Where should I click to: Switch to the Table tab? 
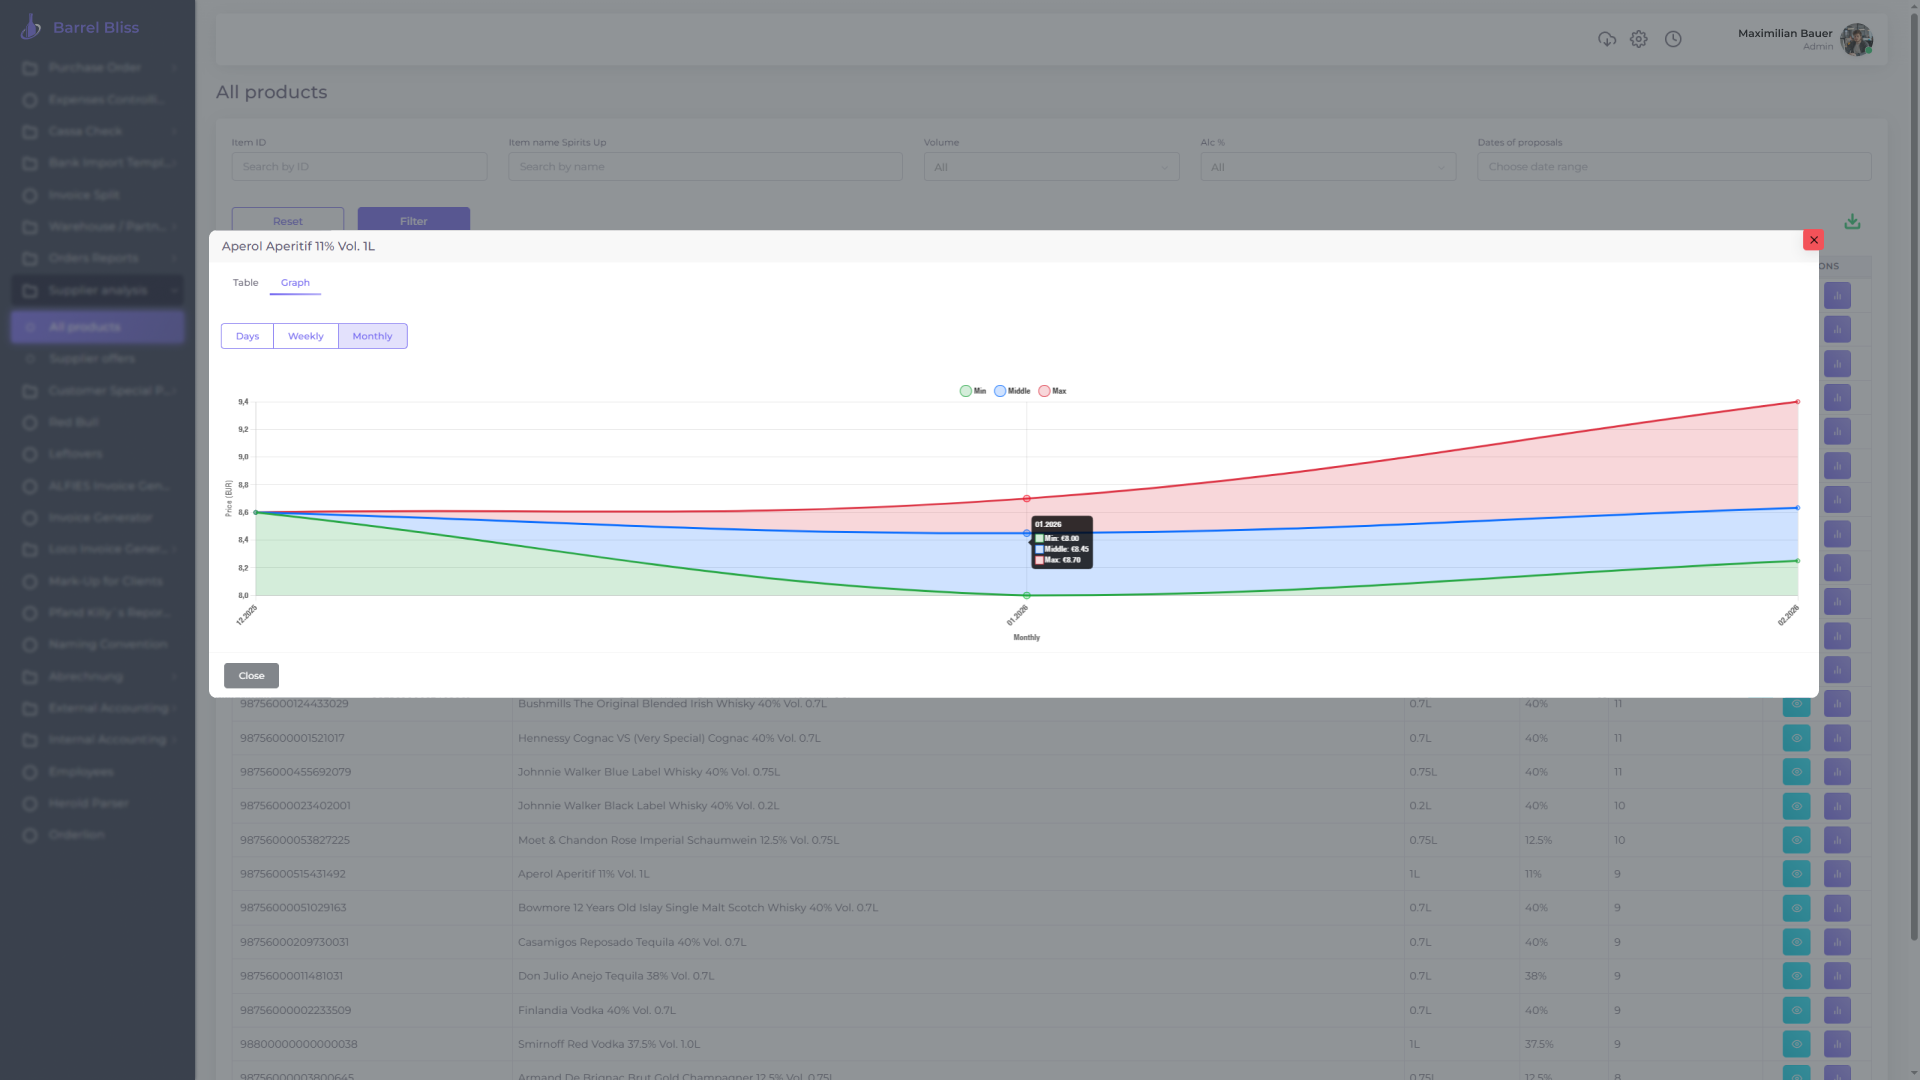click(245, 283)
